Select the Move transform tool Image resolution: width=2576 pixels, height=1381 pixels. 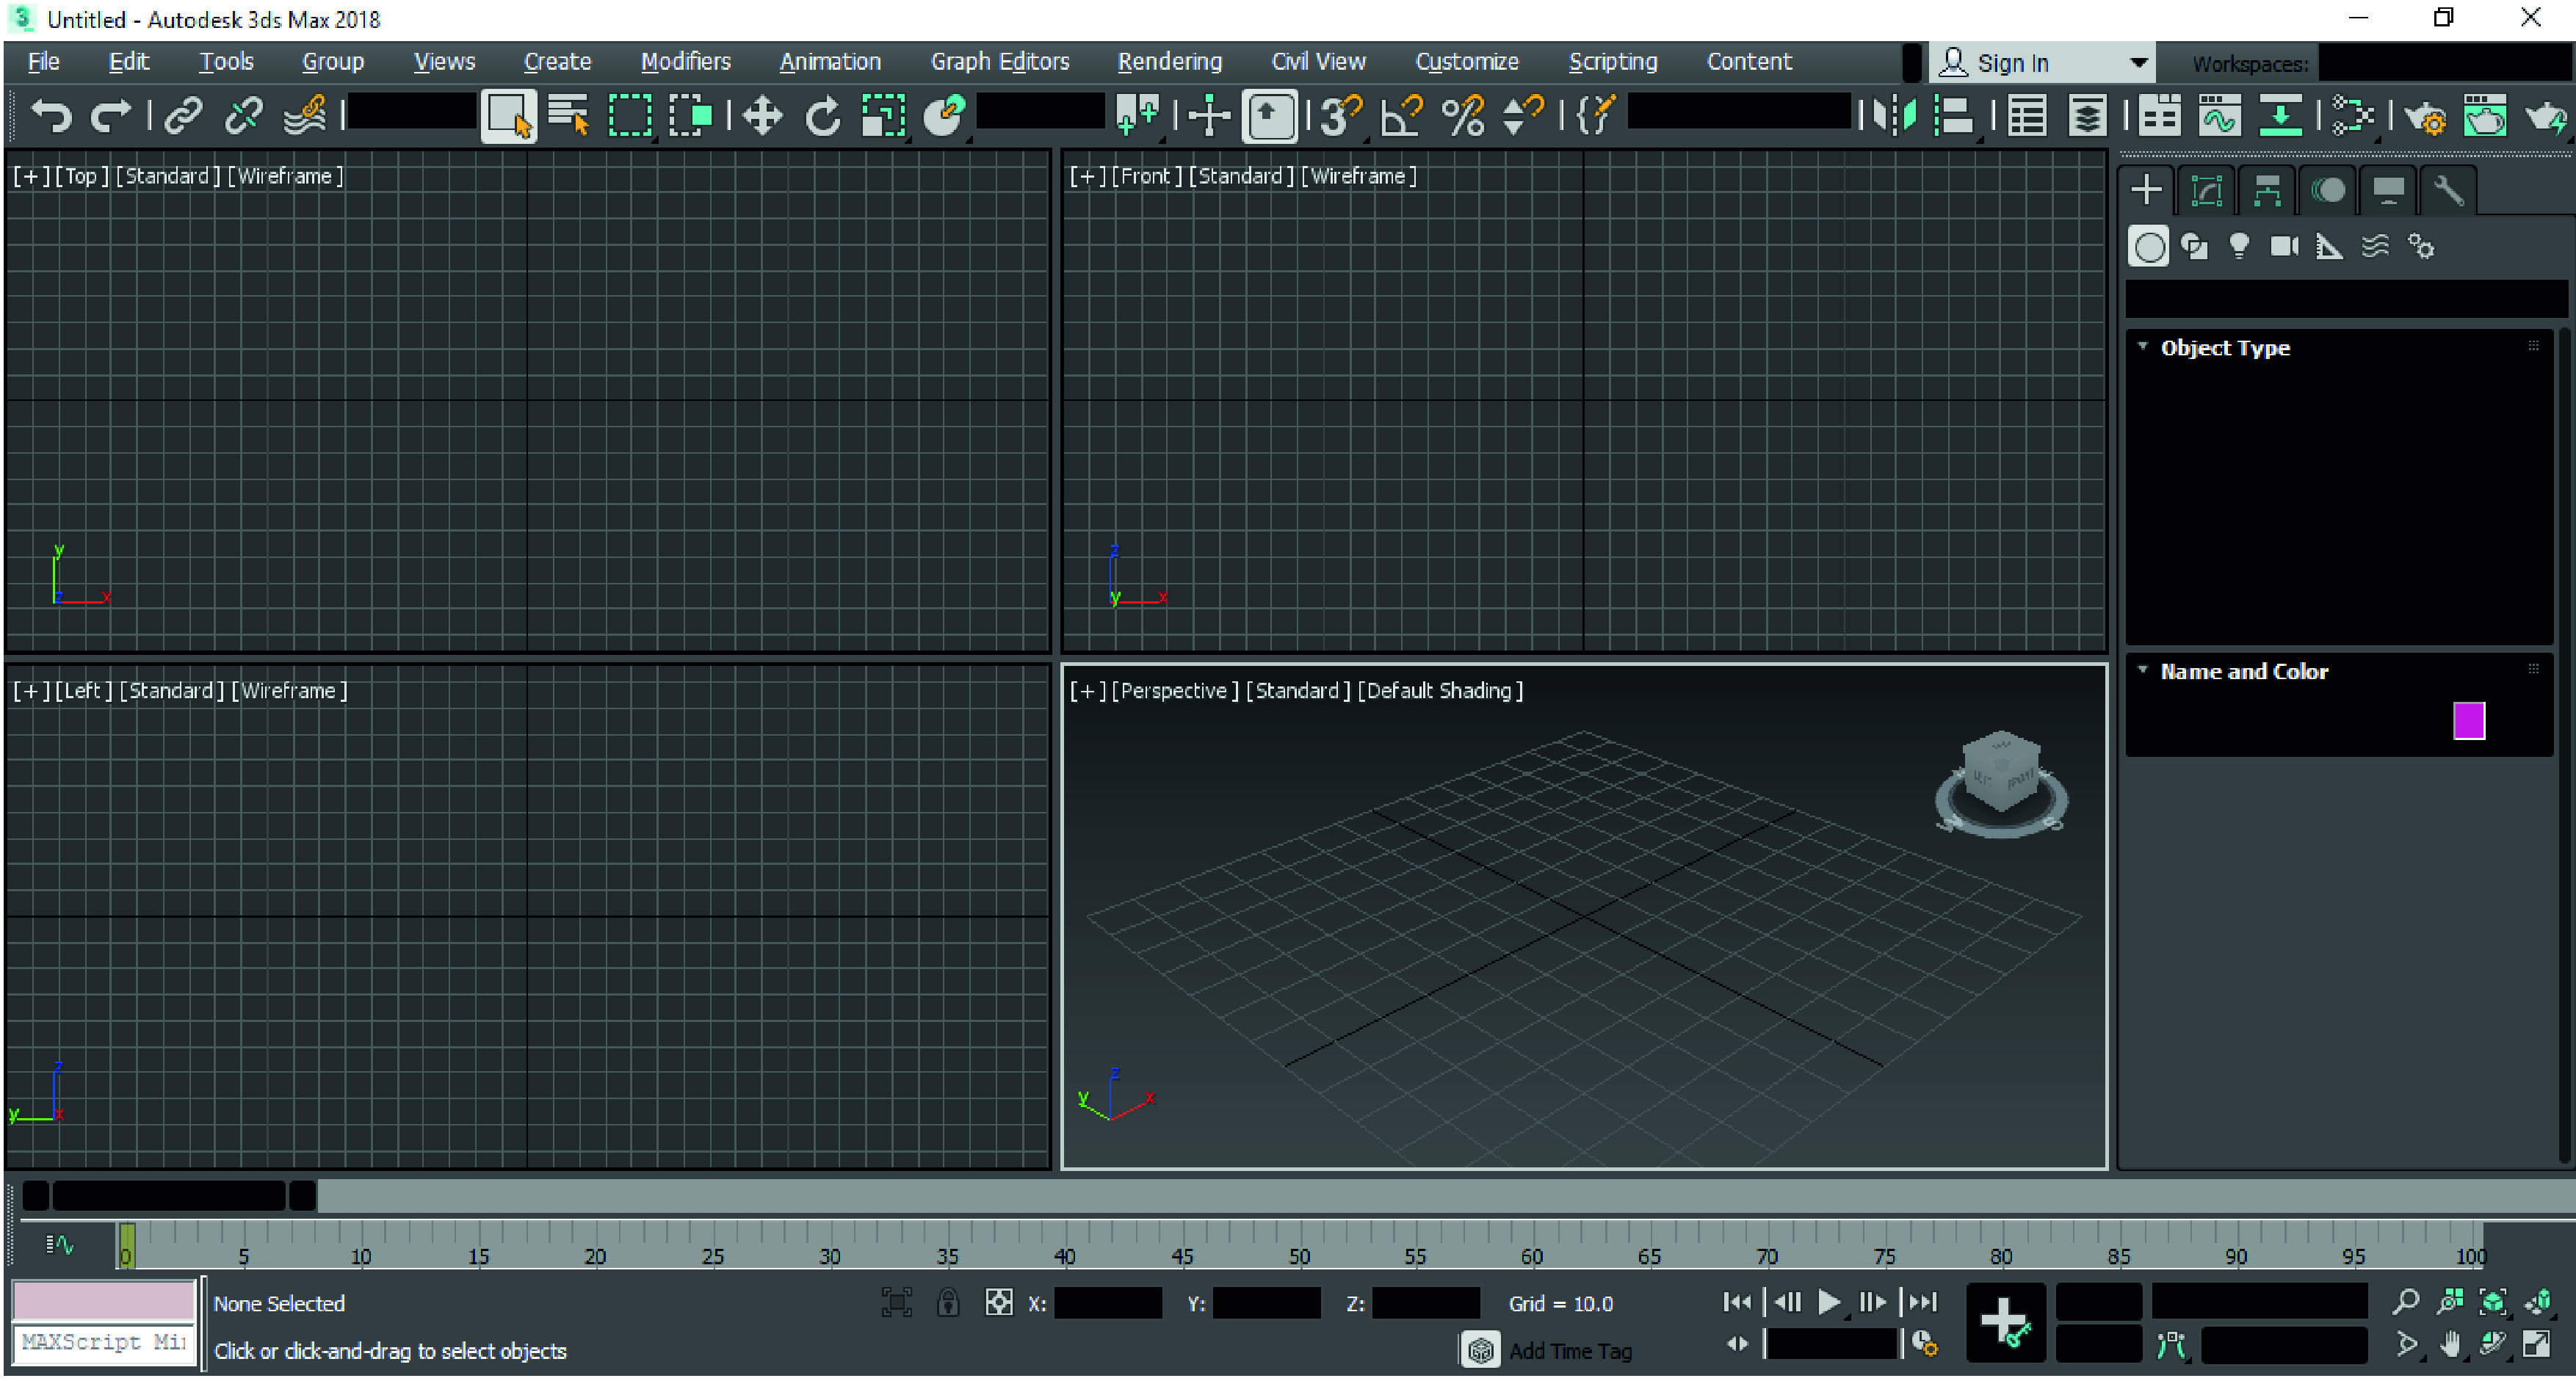tap(762, 116)
